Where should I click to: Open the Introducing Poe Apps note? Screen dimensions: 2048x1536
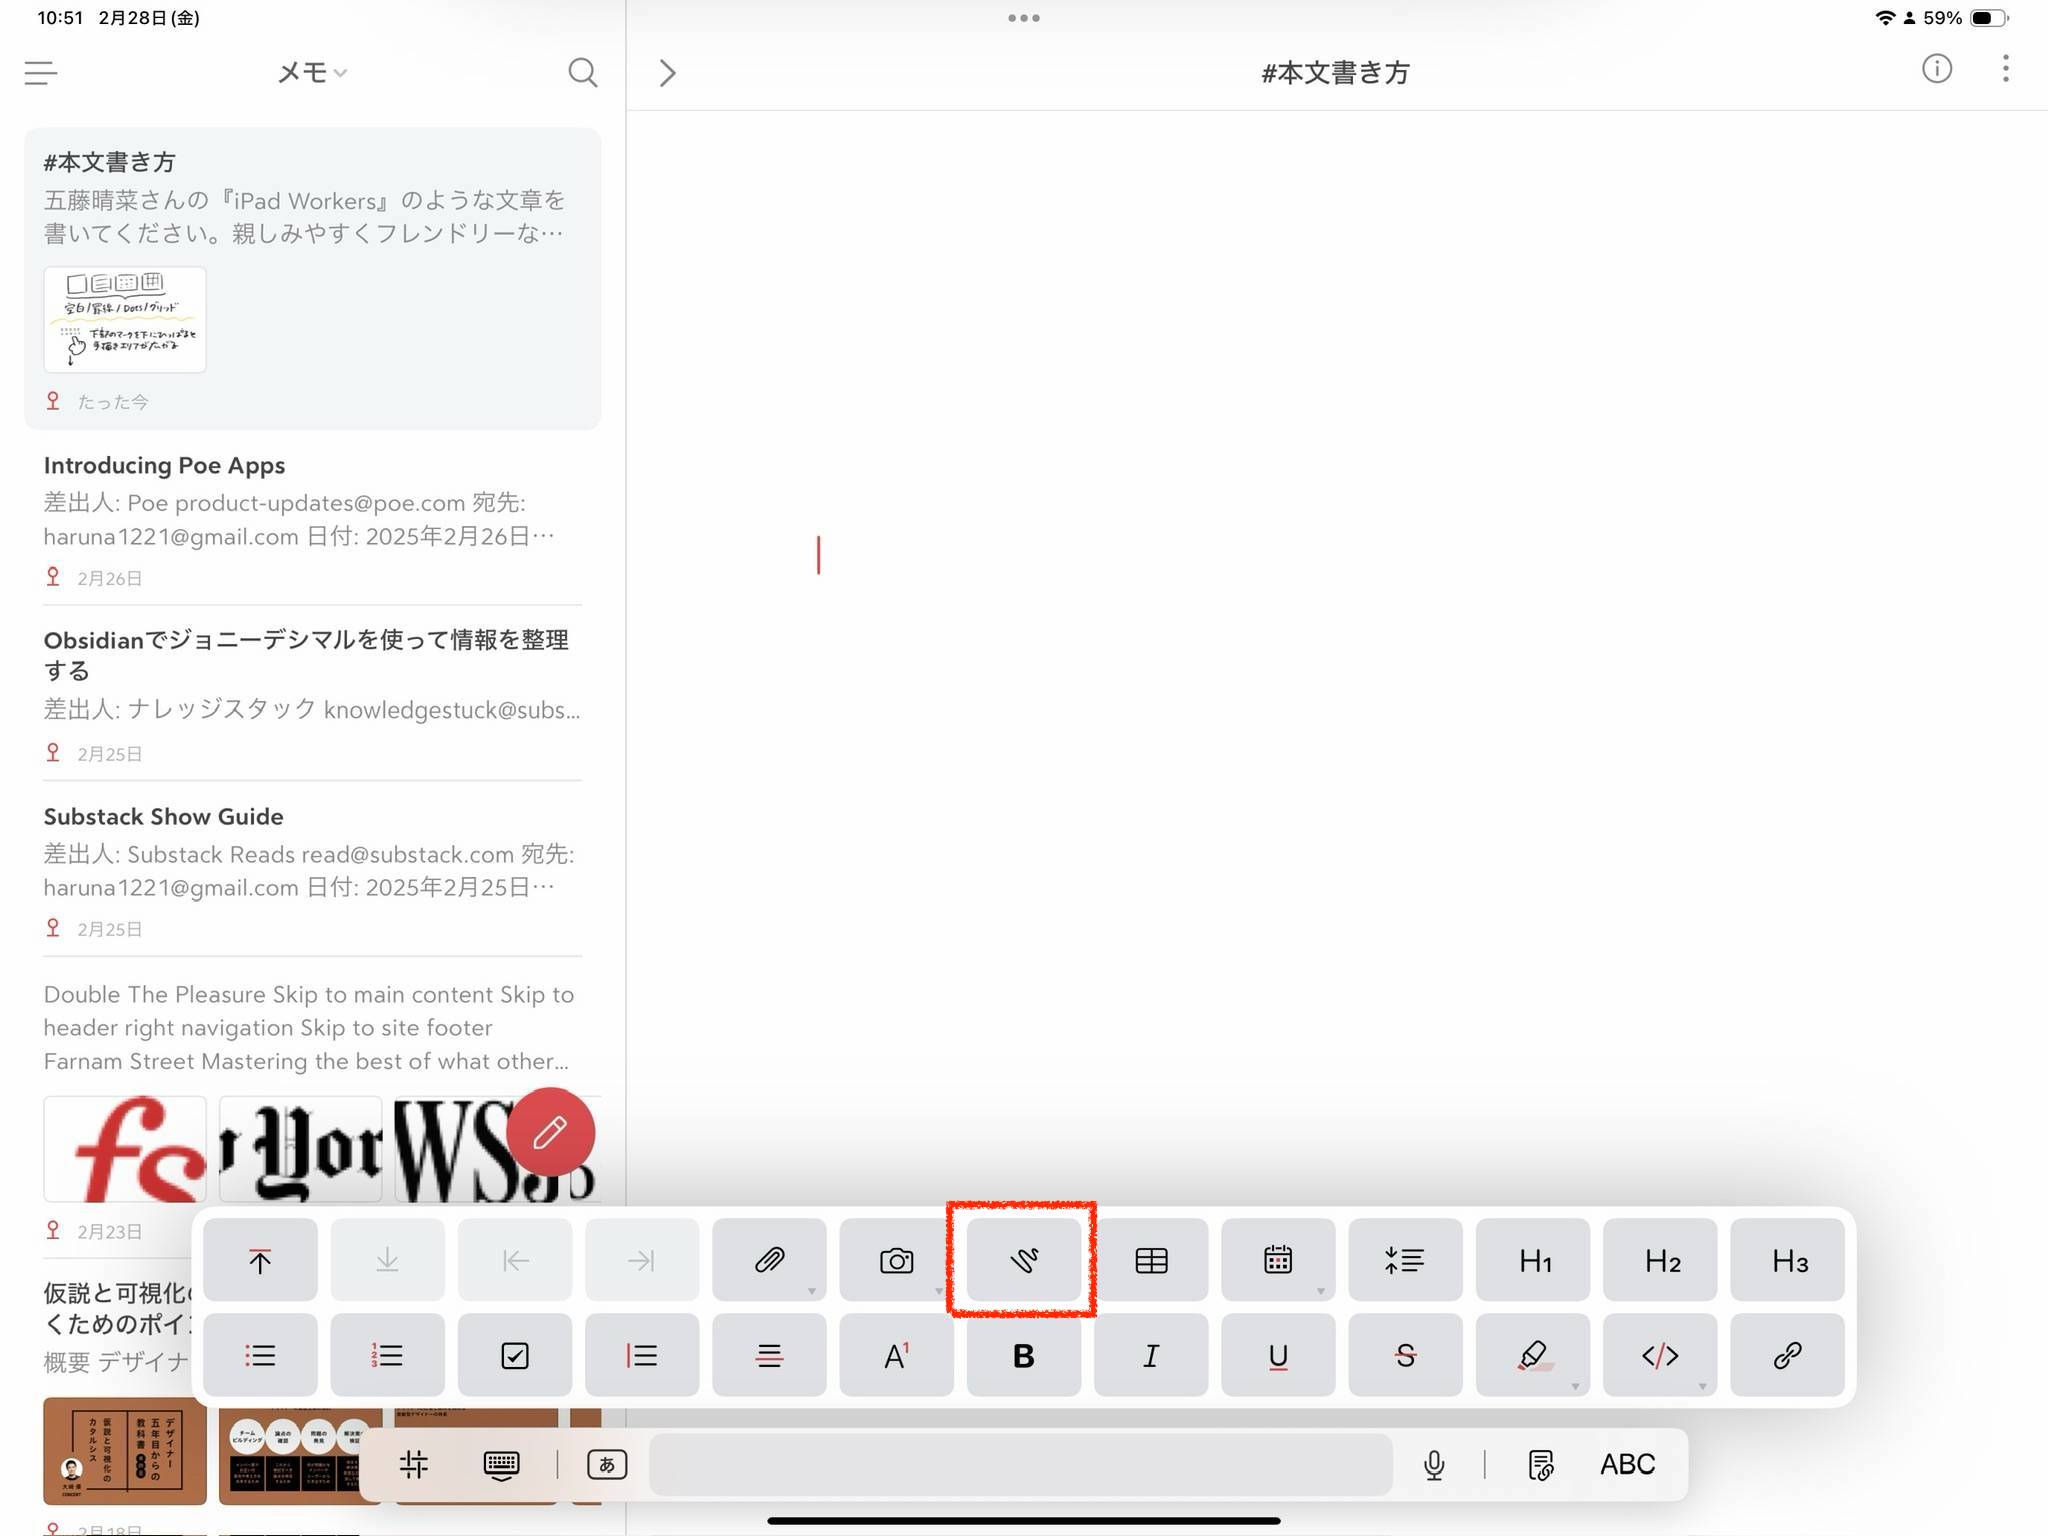click(313, 519)
